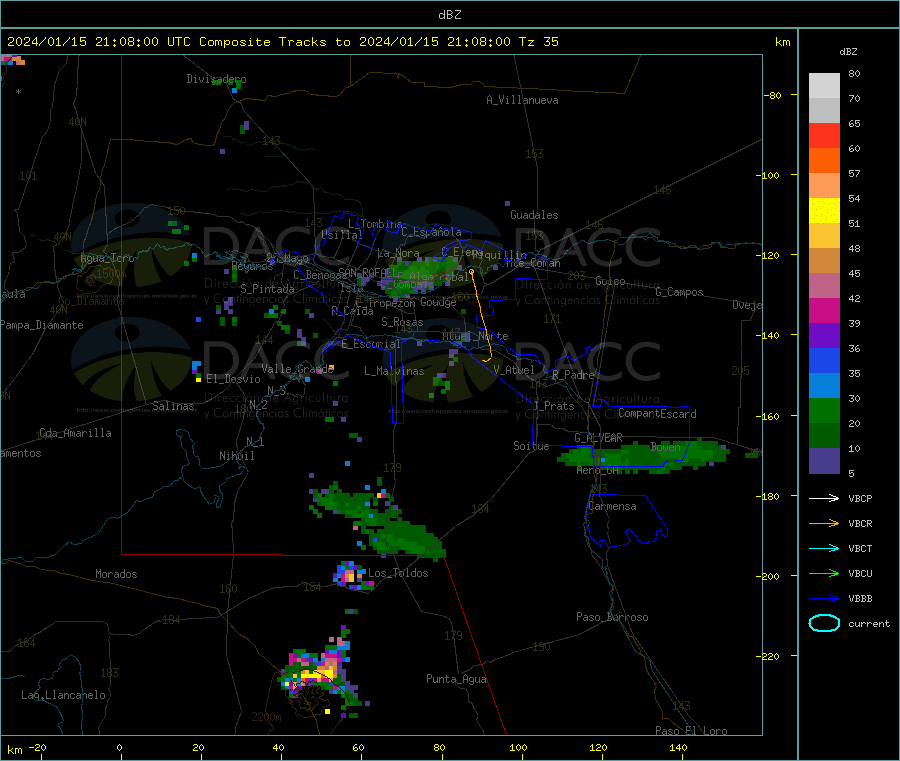Image resolution: width=900 pixels, height=761 pixels.
Task: Click the 'Lag.Llancanelo' map label
Action: [x=63, y=695]
